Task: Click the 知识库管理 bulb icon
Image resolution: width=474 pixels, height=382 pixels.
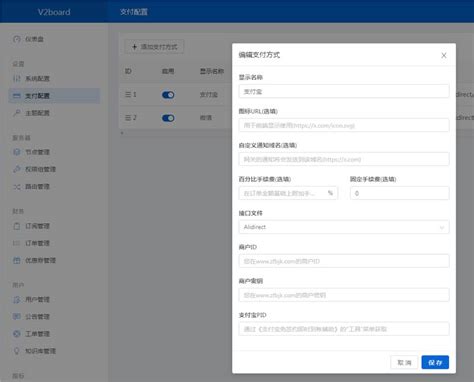Action: (17, 351)
